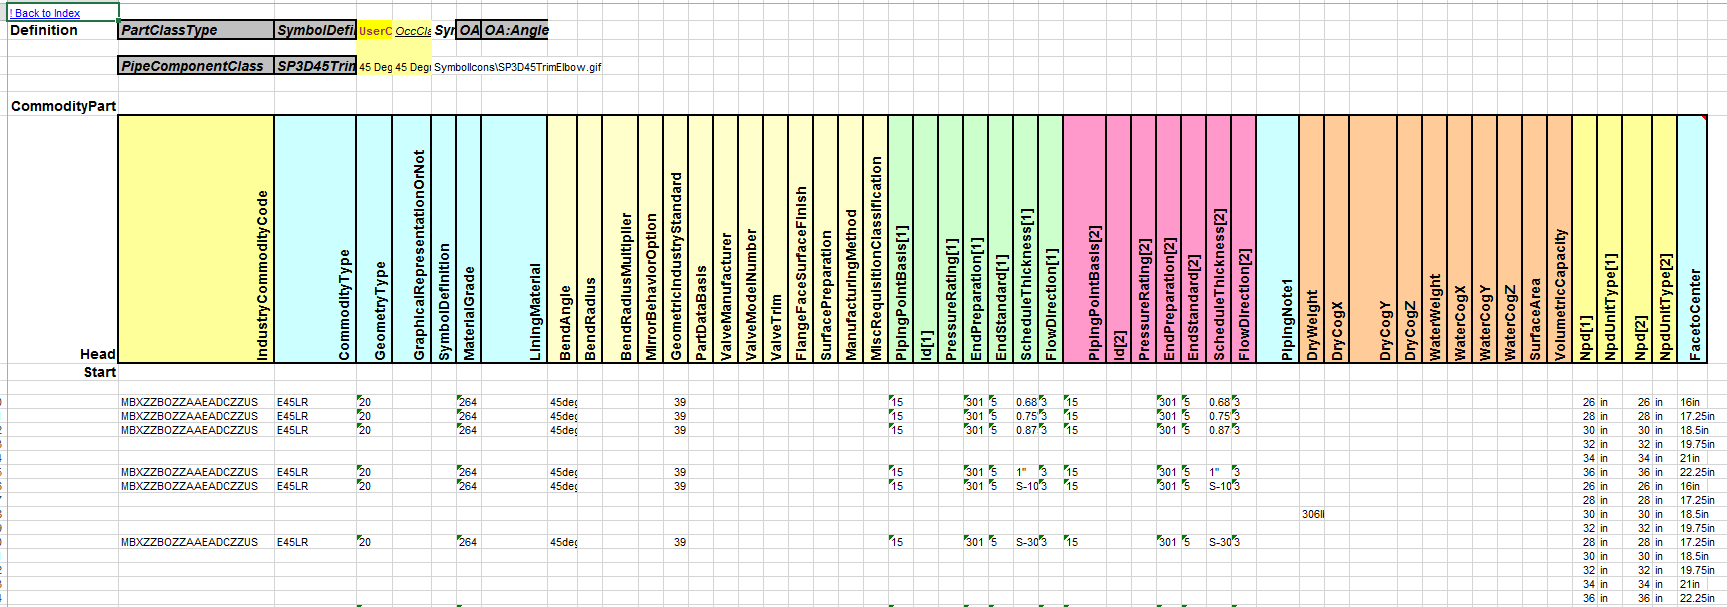Click the CommodityType column header
This screenshot has width=1727, height=607.
pyautogui.click(x=315, y=238)
